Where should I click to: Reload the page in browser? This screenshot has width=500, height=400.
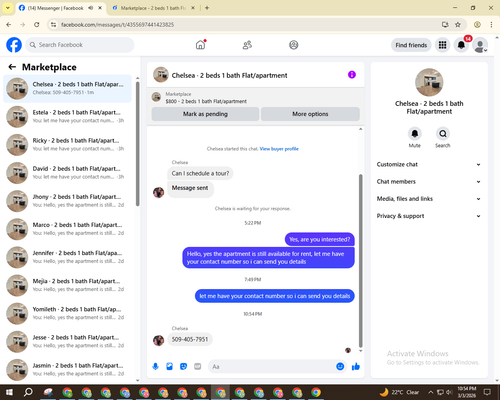[37, 24]
